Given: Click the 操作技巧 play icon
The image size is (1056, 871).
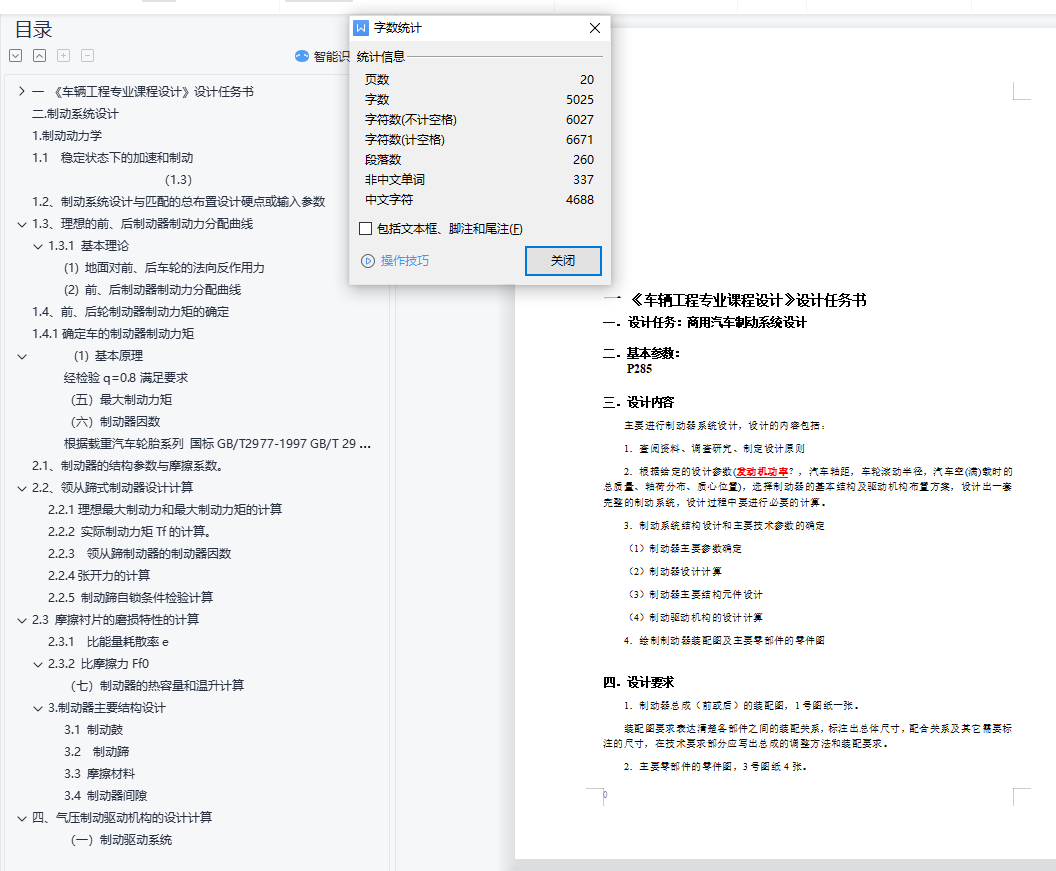Looking at the screenshot, I should tap(368, 261).
